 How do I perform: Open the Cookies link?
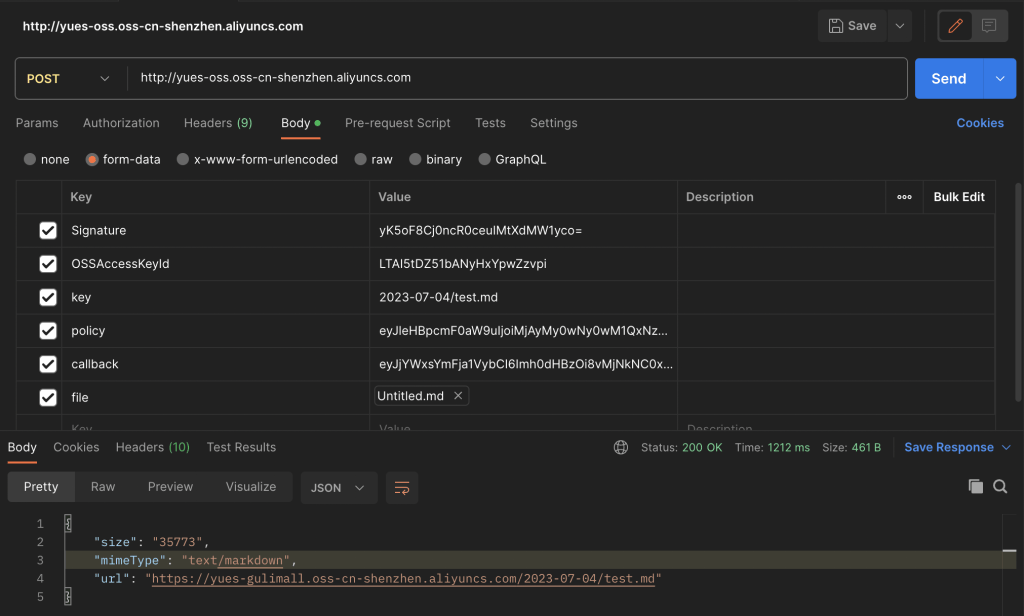coord(979,123)
